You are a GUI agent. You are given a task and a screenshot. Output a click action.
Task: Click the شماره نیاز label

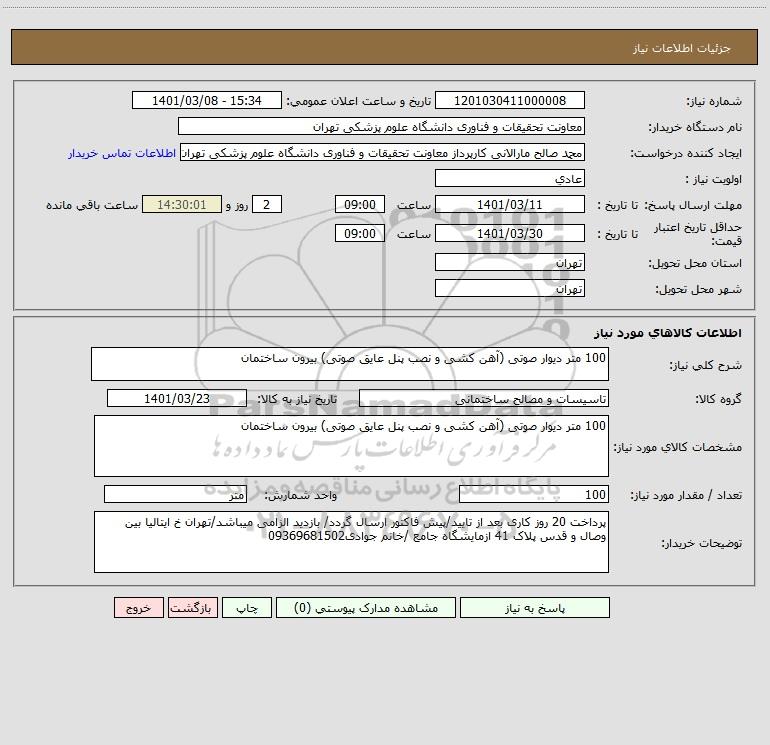click(x=714, y=102)
